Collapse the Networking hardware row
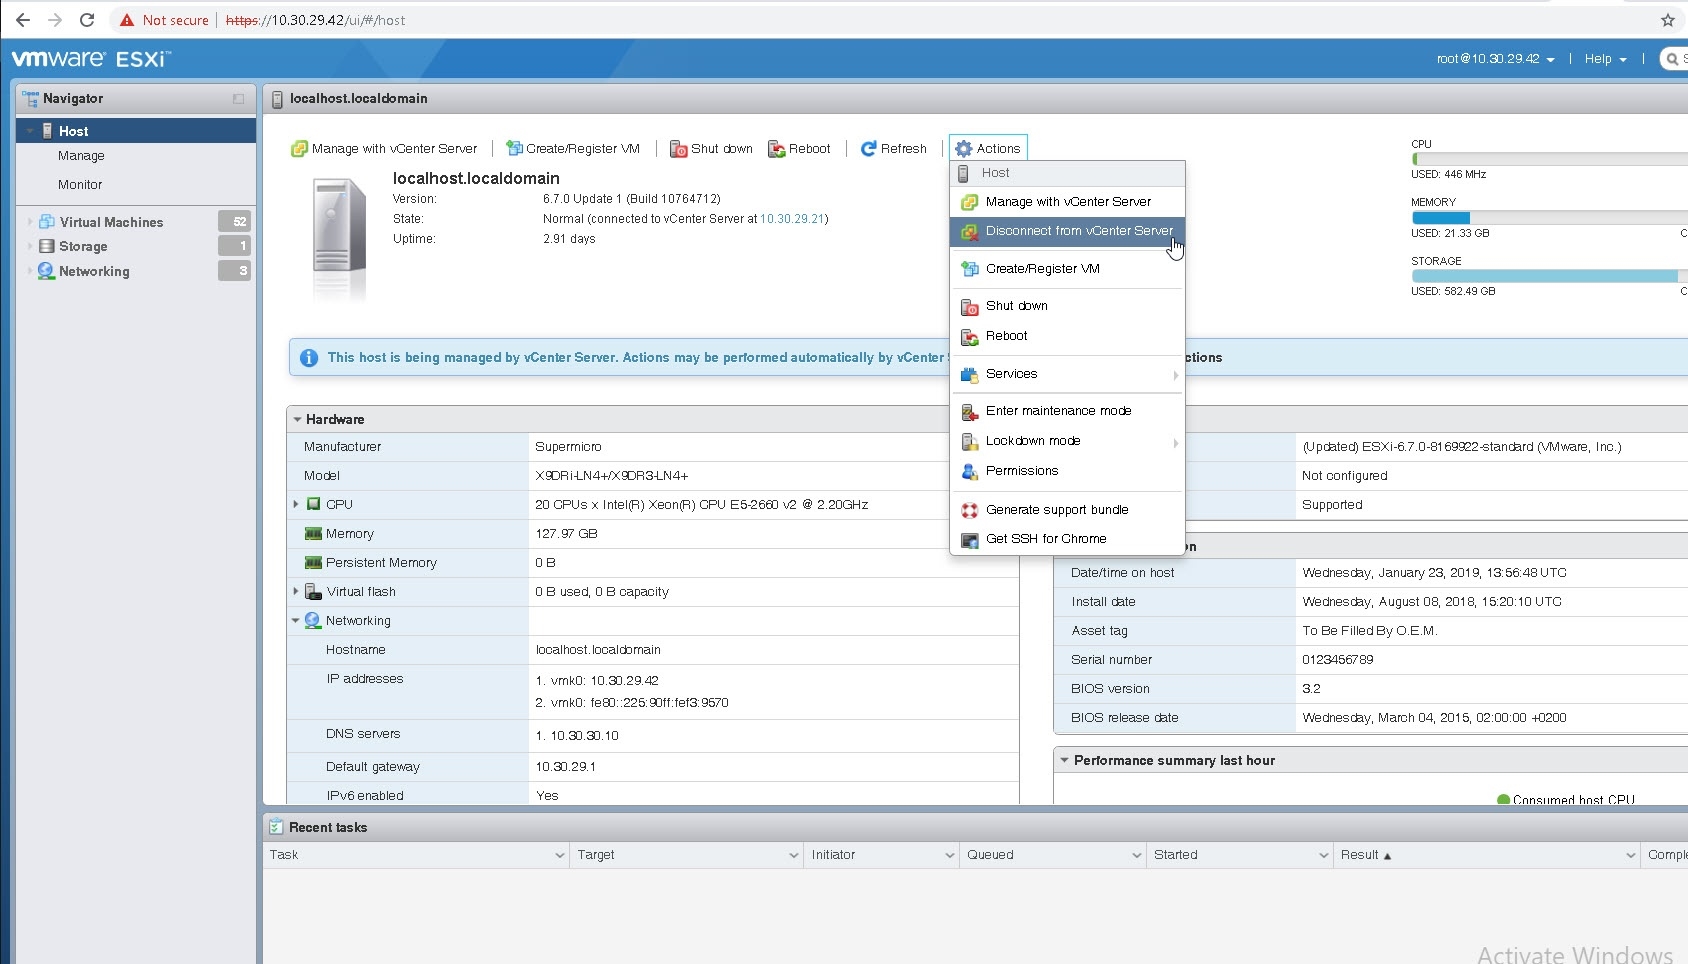Viewport: 1688px width, 964px height. 296,621
